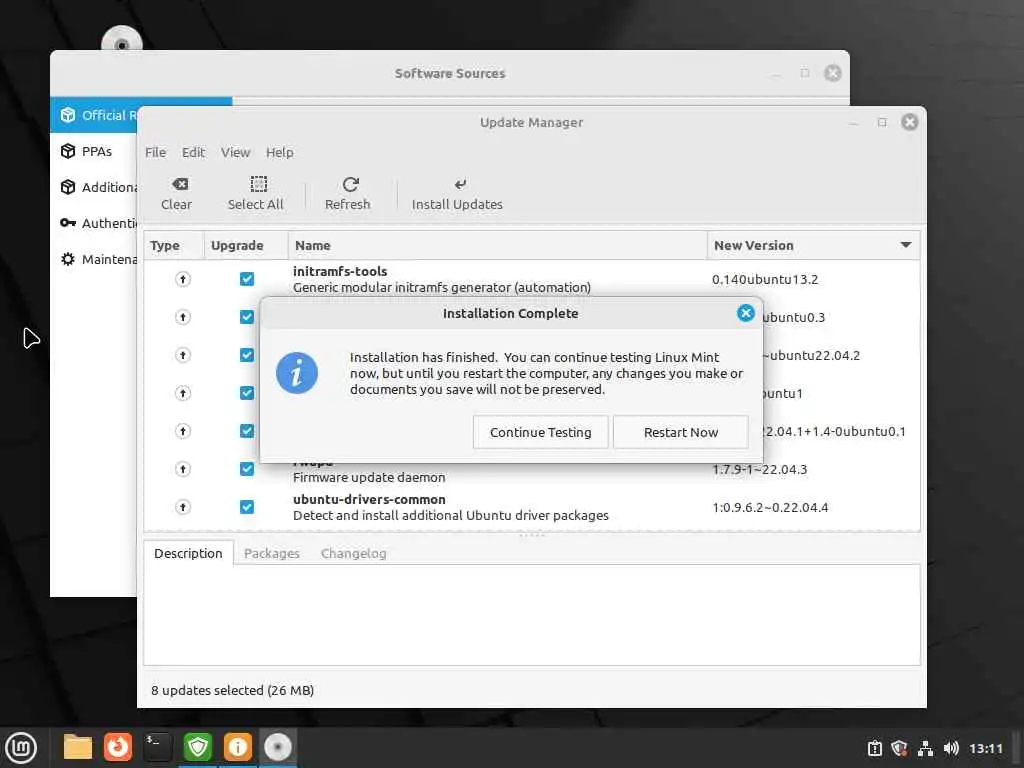Open the Linux Mint menu button
Viewport: 1024px width, 768px height.
[x=21, y=748]
